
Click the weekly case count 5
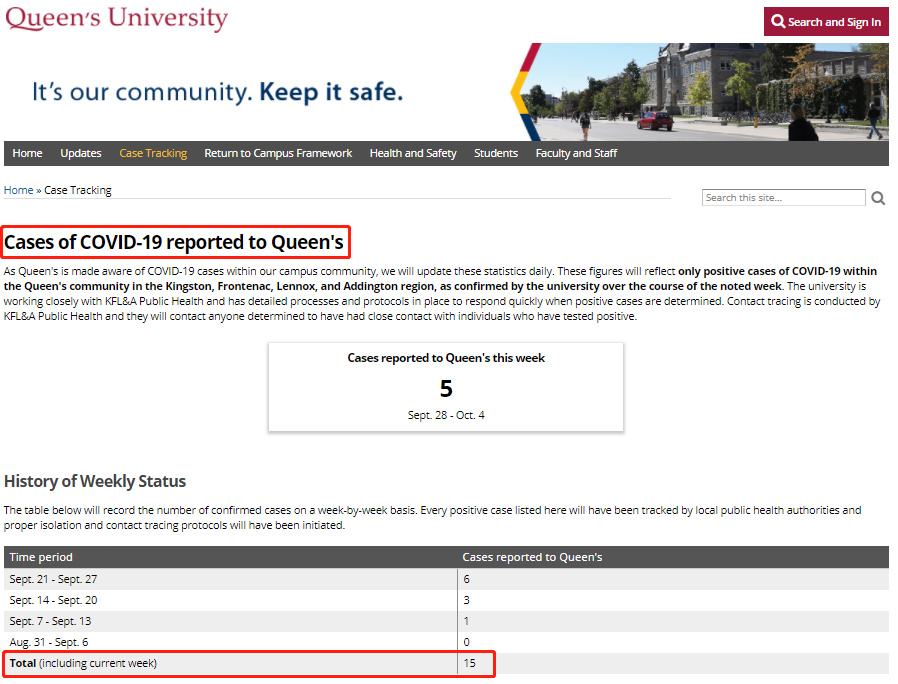(446, 388)
